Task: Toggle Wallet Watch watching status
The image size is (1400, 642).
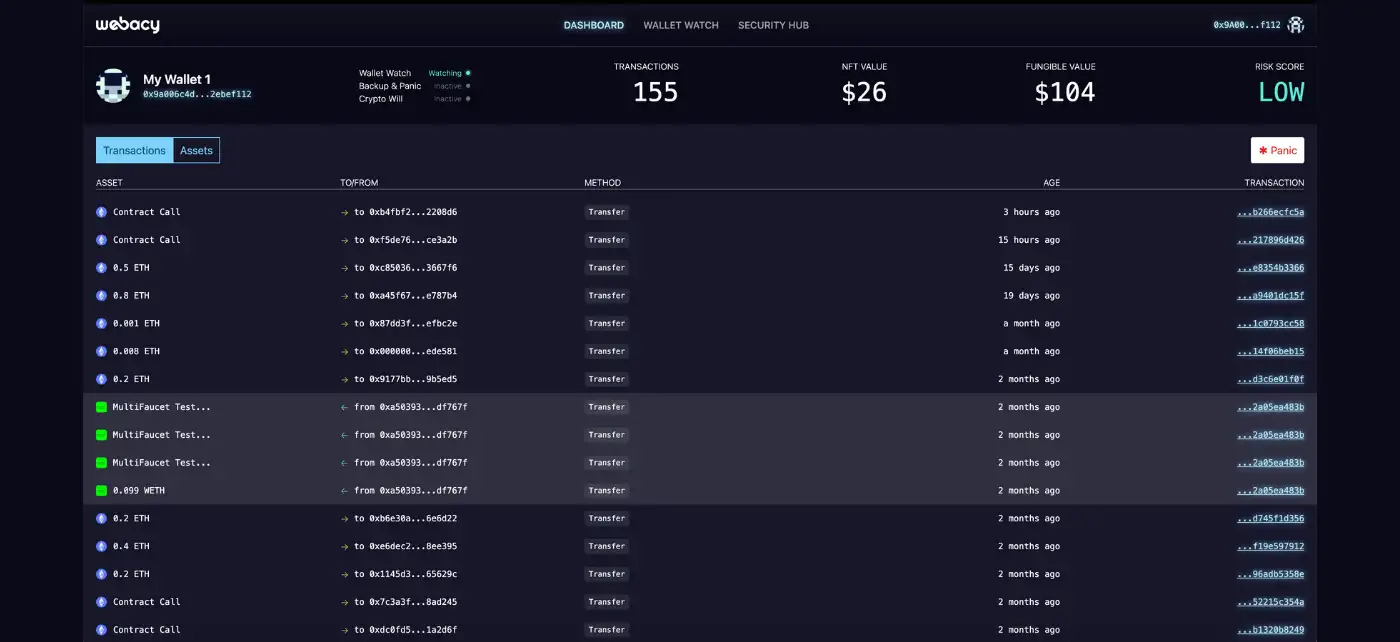Action: point(449,73)
